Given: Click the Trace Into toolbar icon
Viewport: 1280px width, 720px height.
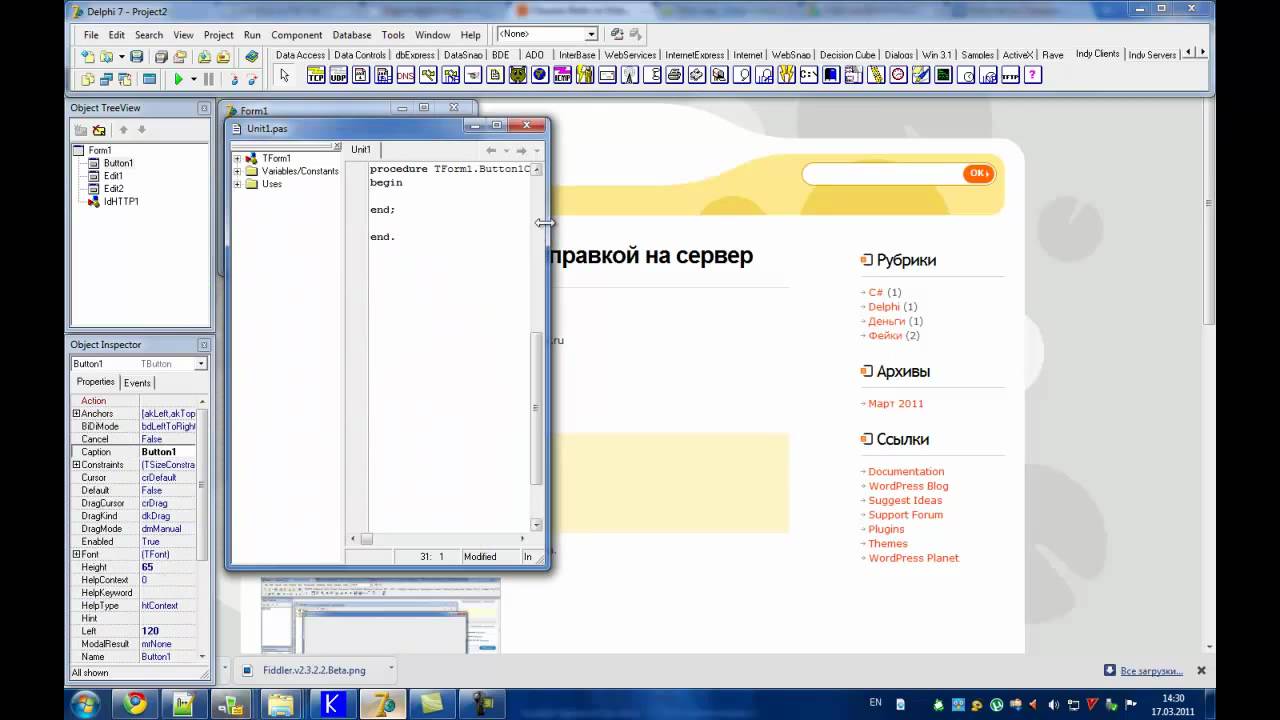Looking at the screenshot, I should pyautogui.click(x=233, y=79).
